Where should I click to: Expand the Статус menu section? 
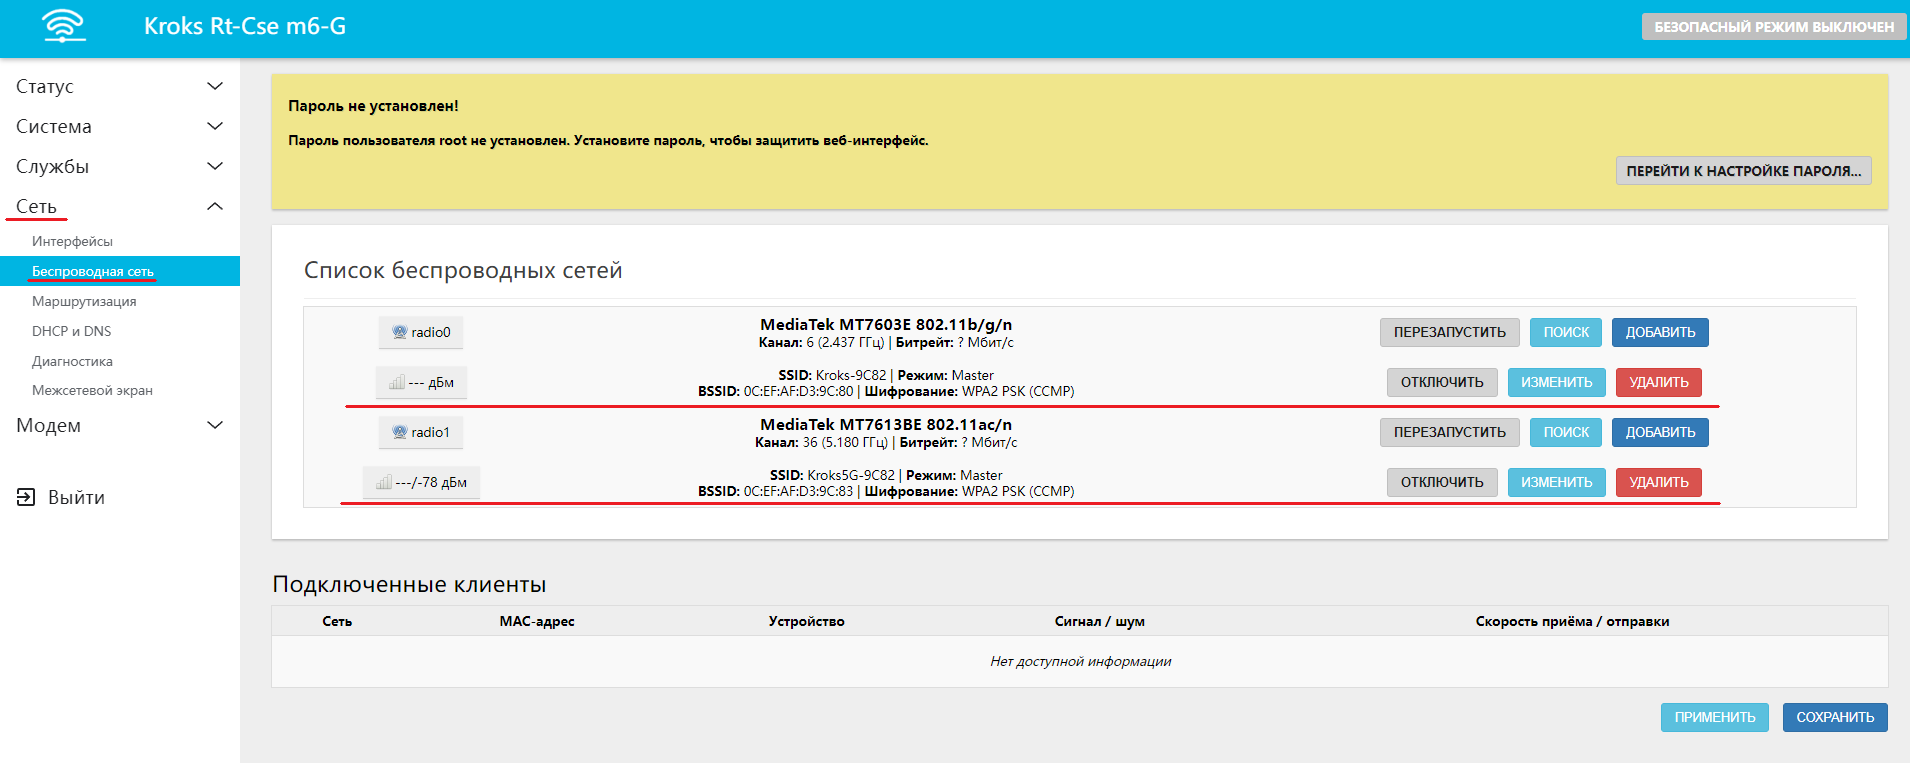click(x=119, y=86)
